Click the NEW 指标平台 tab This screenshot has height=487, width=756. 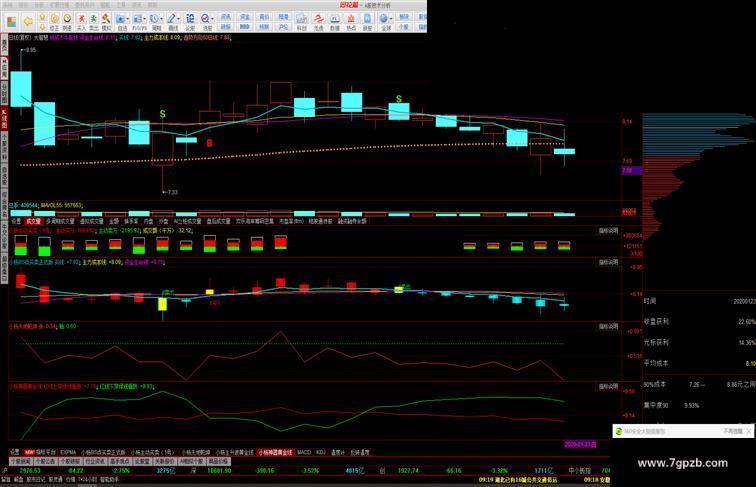pyautogui.click(x=40, y=452)
